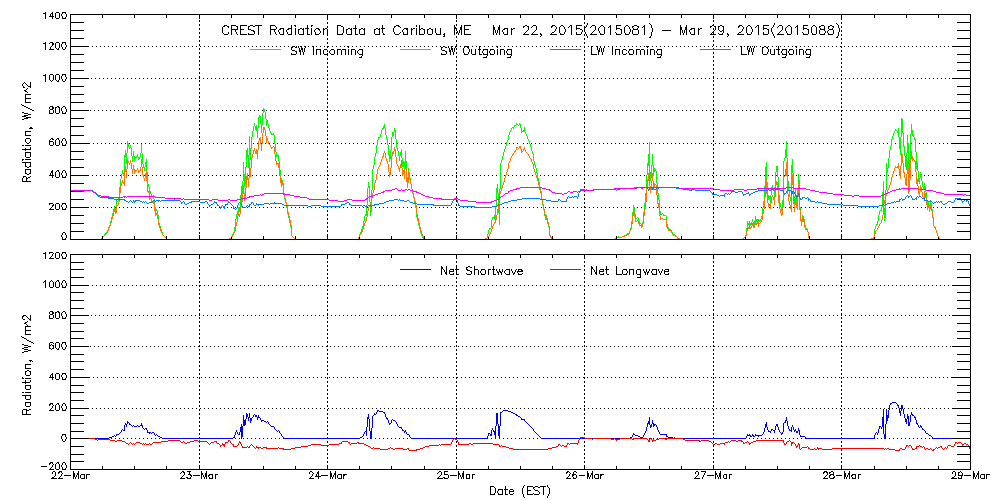Click the chart title for Caribou, ME

[x=530, y=30]
